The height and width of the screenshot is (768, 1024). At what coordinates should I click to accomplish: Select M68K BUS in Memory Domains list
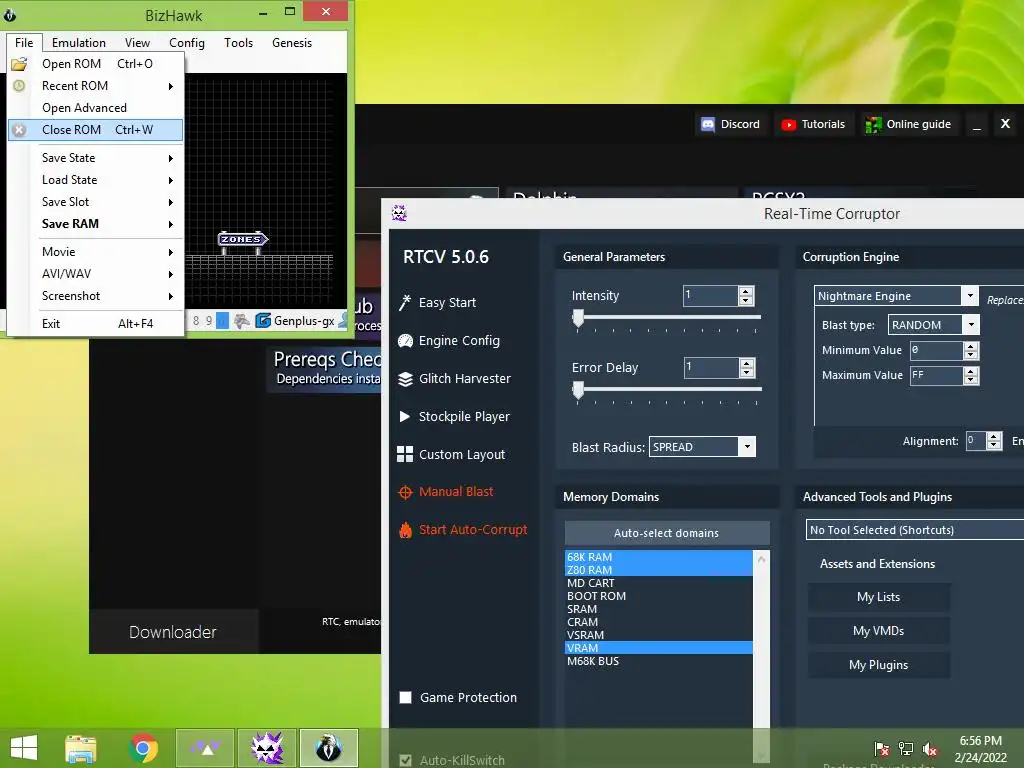tap(658, 661)
